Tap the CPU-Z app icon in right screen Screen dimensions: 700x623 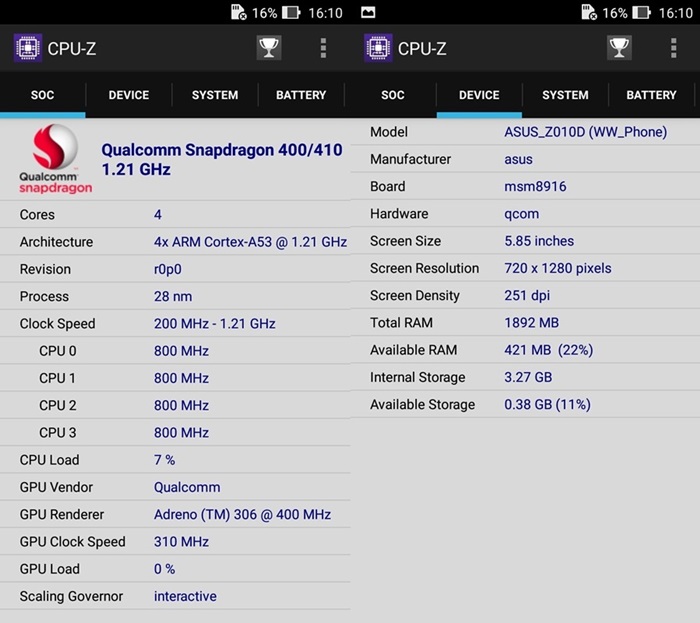378,48
